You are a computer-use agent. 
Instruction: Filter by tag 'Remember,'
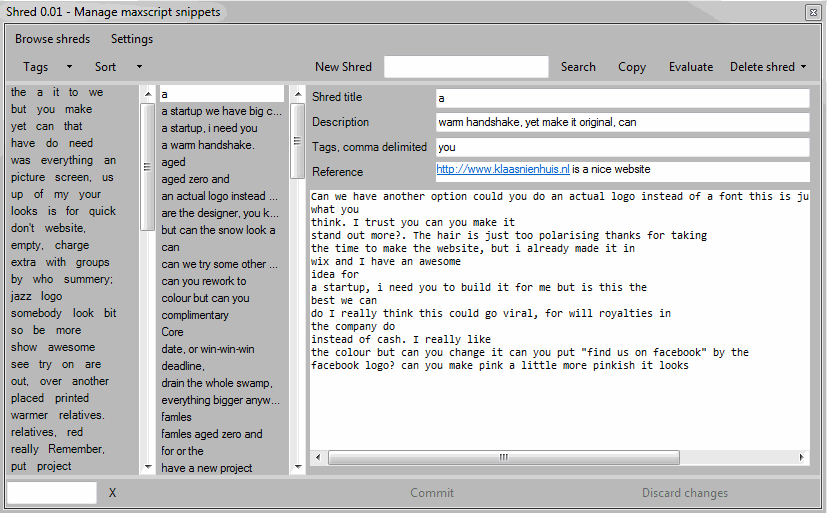click(76, 449)
